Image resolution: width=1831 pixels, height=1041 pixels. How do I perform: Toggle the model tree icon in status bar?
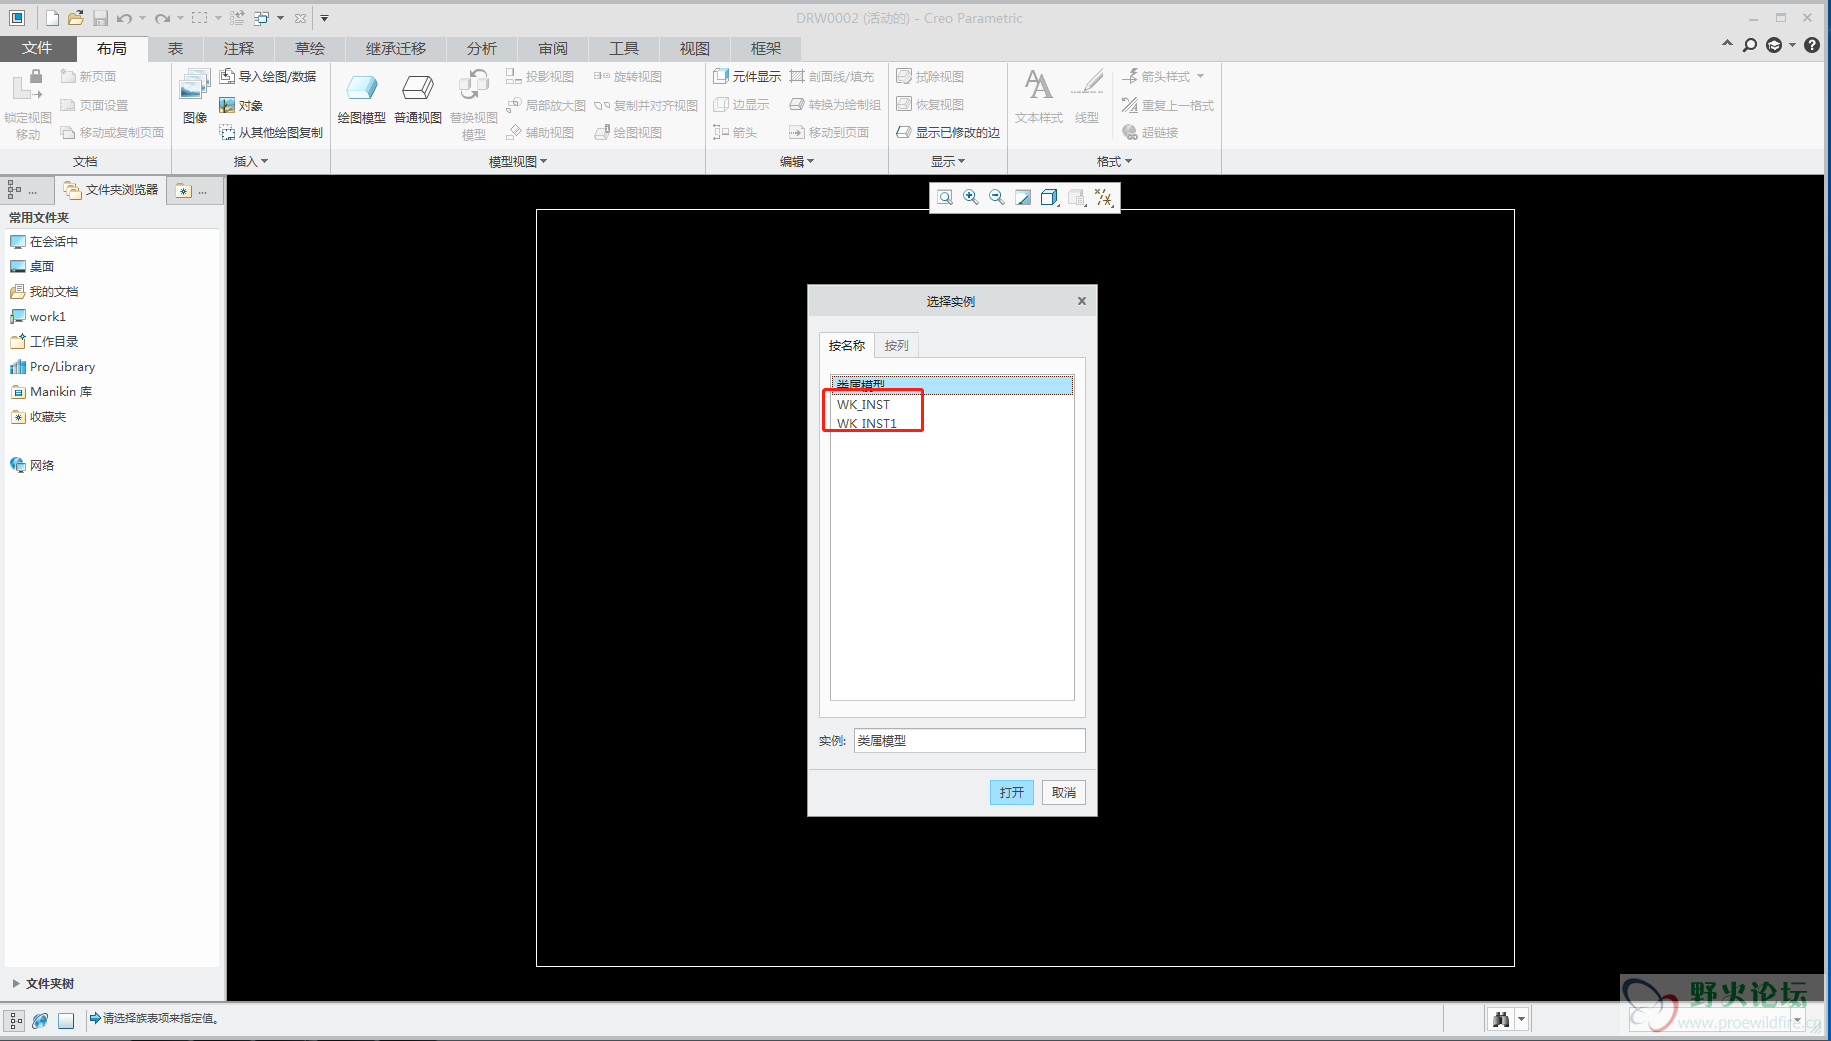click(x=15, y=1020)
